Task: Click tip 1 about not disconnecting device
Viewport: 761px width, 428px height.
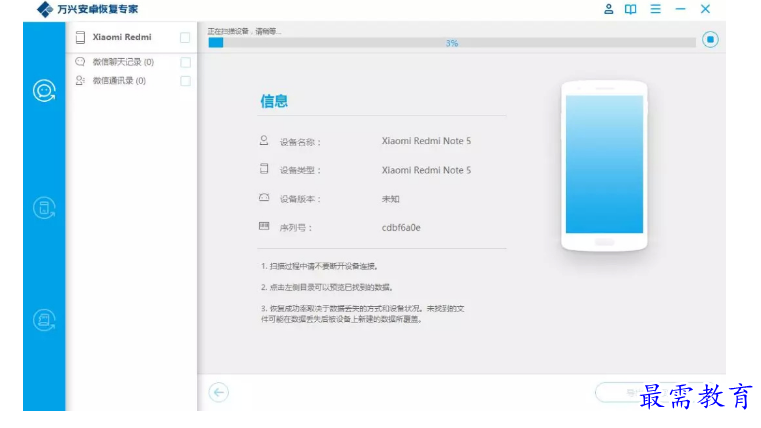Action: (x=319, y=266)
